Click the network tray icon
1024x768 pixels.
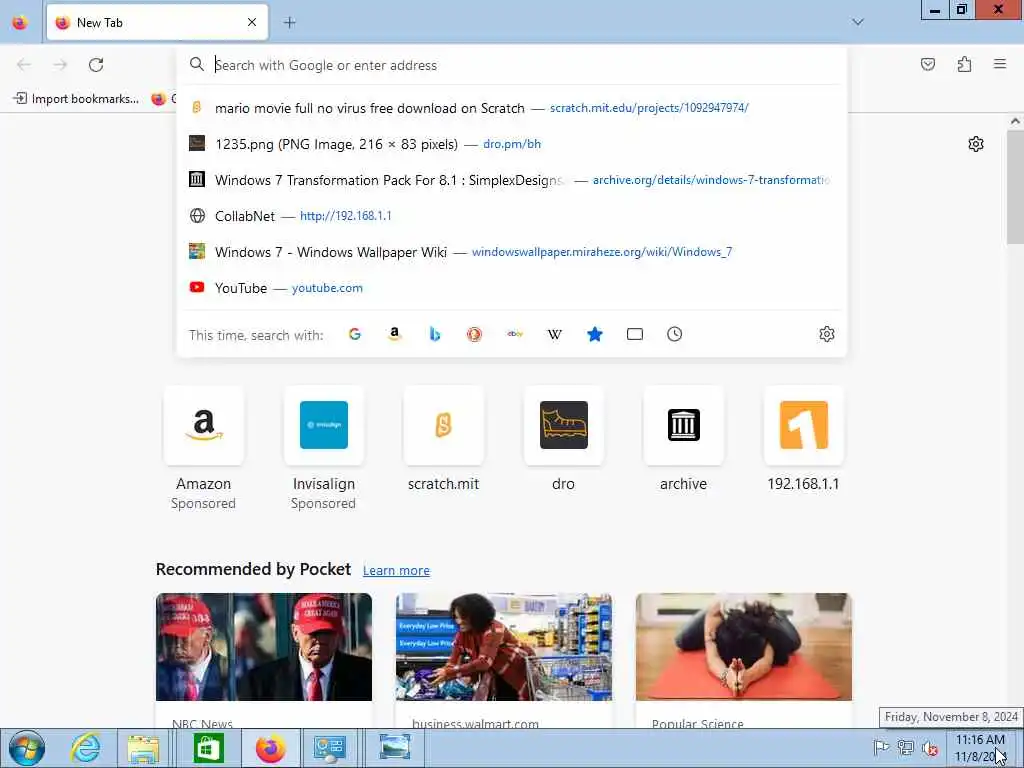tap(905, 748)
